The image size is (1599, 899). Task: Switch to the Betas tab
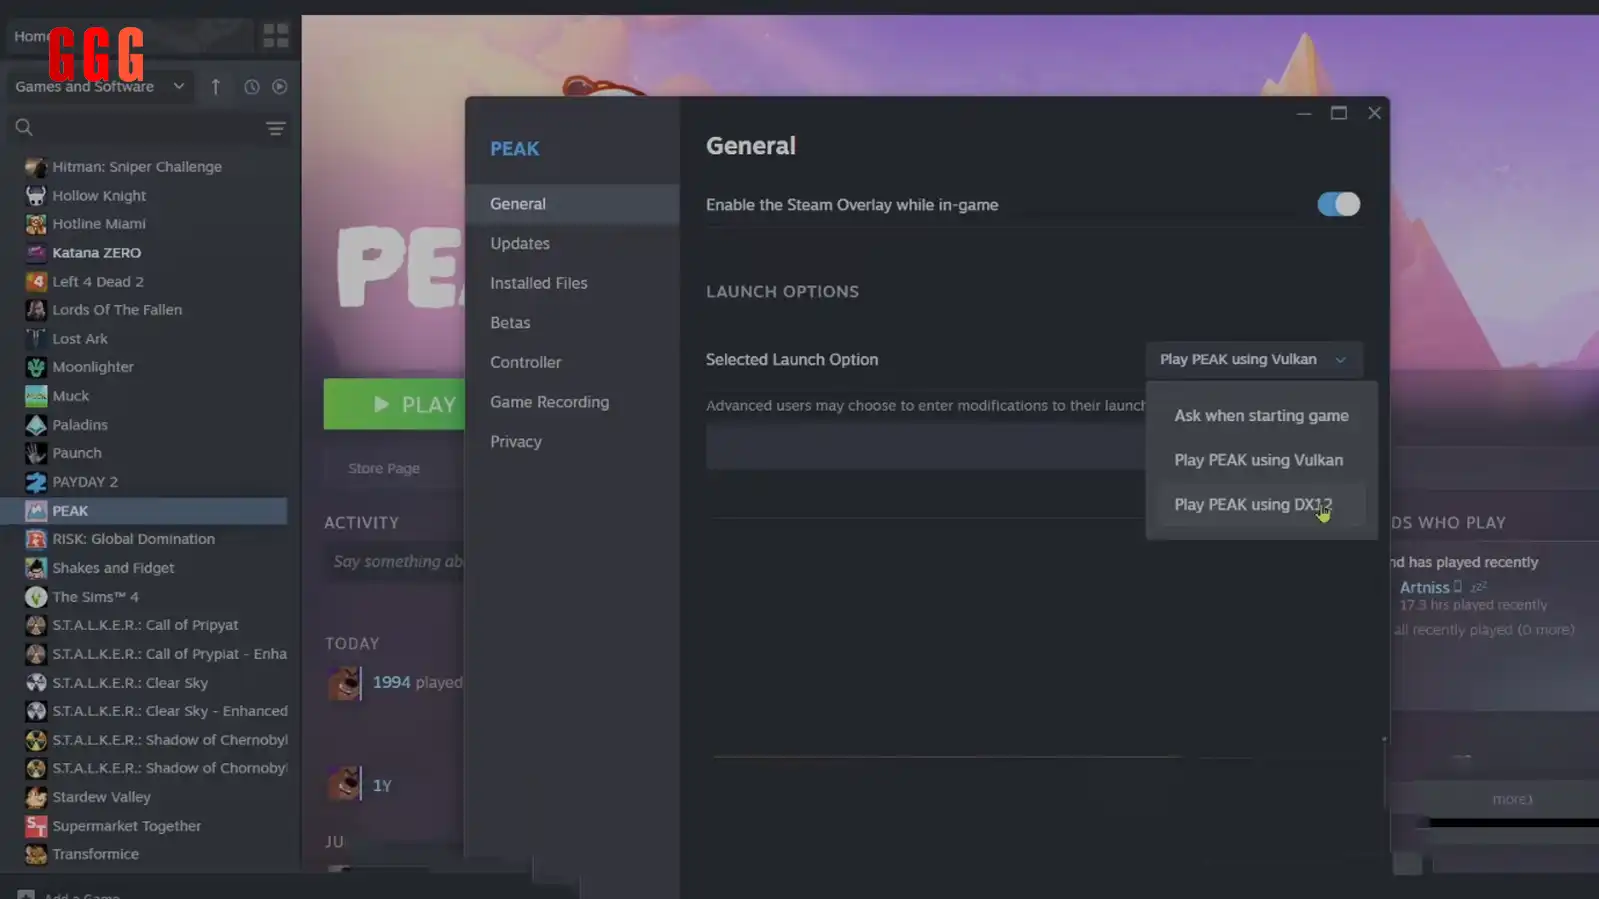(x=572, y=323)
